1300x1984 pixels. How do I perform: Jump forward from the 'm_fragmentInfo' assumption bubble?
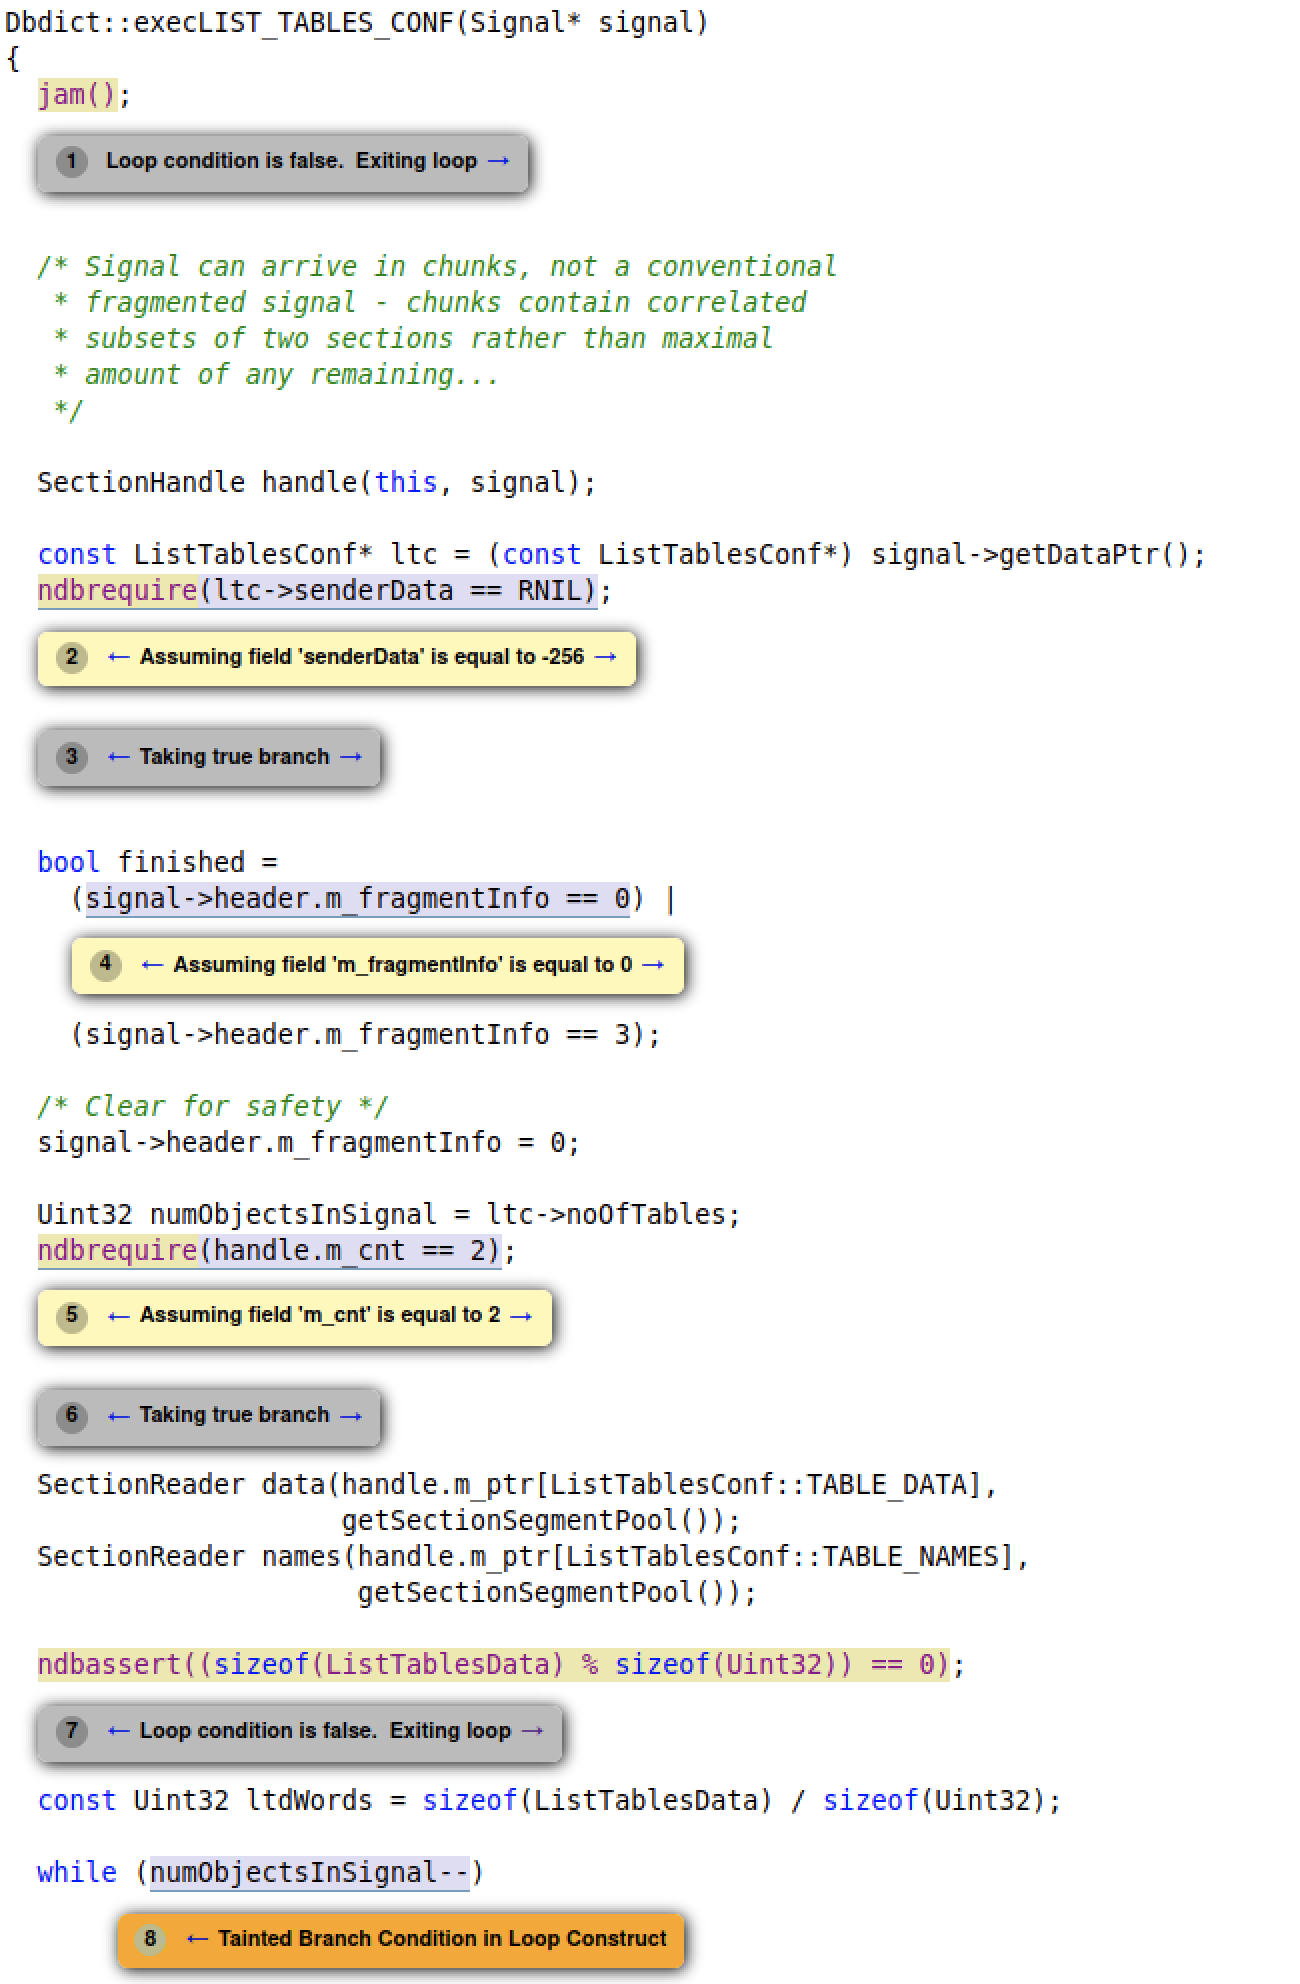pos(653,965)
